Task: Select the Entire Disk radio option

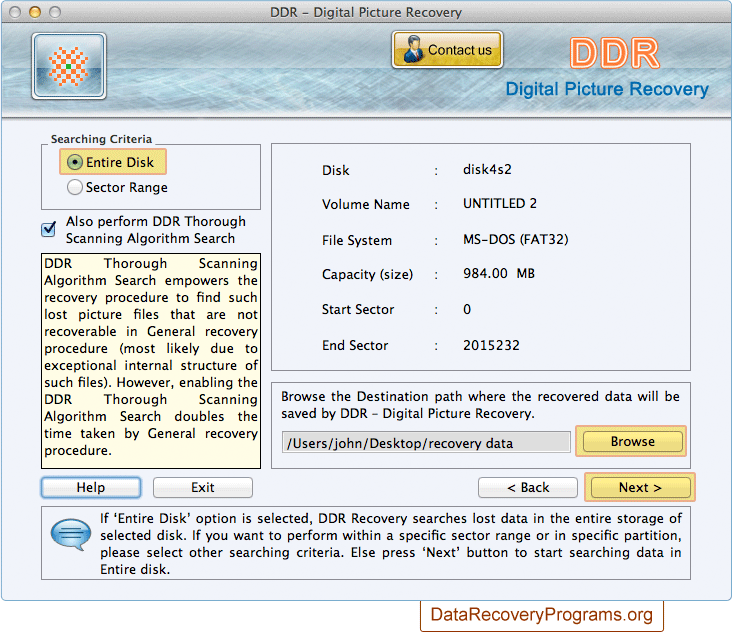Action: coord(74,162)
